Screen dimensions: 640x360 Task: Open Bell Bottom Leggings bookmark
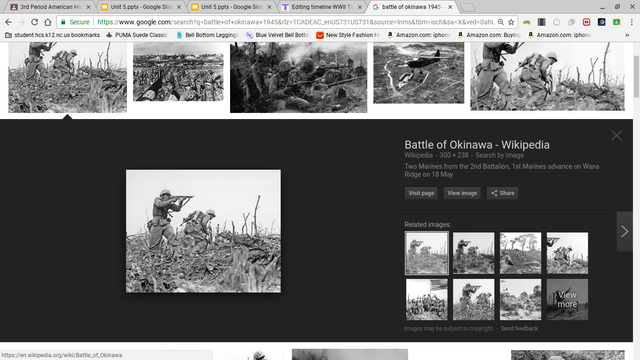pos(207,35)
